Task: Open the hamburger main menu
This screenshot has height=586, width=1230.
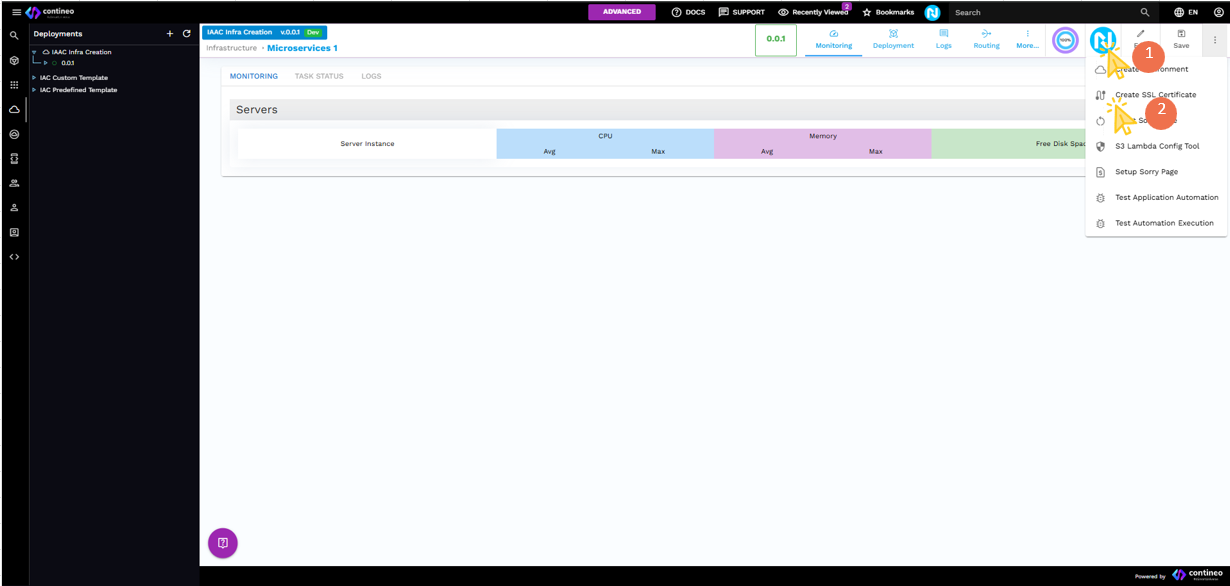Action: 16,12
